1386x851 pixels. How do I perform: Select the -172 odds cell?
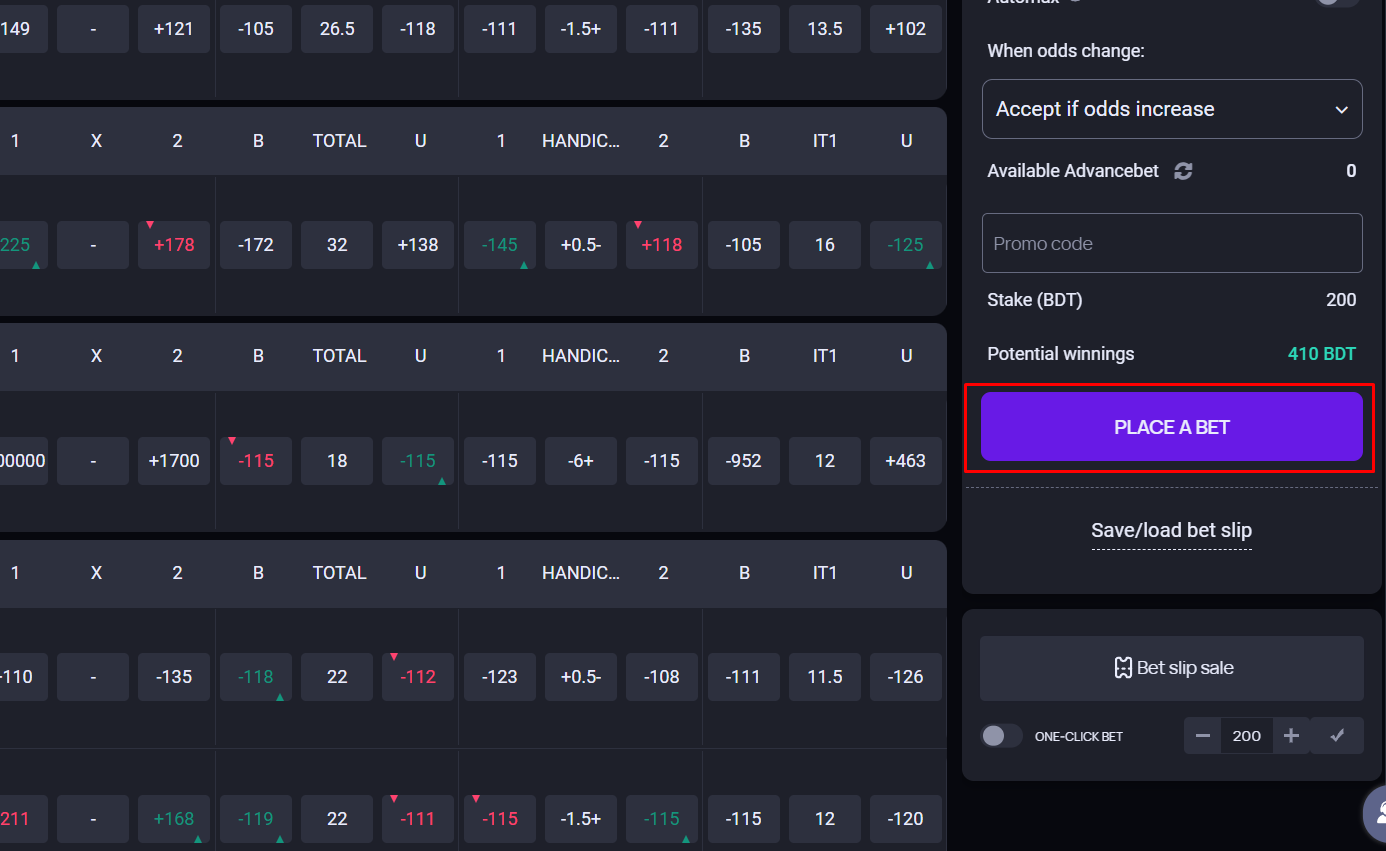256,245
